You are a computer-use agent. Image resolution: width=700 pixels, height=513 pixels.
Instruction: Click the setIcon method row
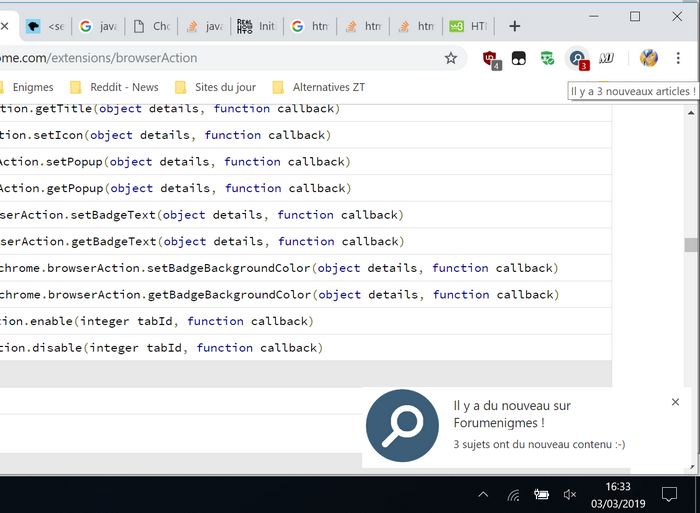(305, 135)
